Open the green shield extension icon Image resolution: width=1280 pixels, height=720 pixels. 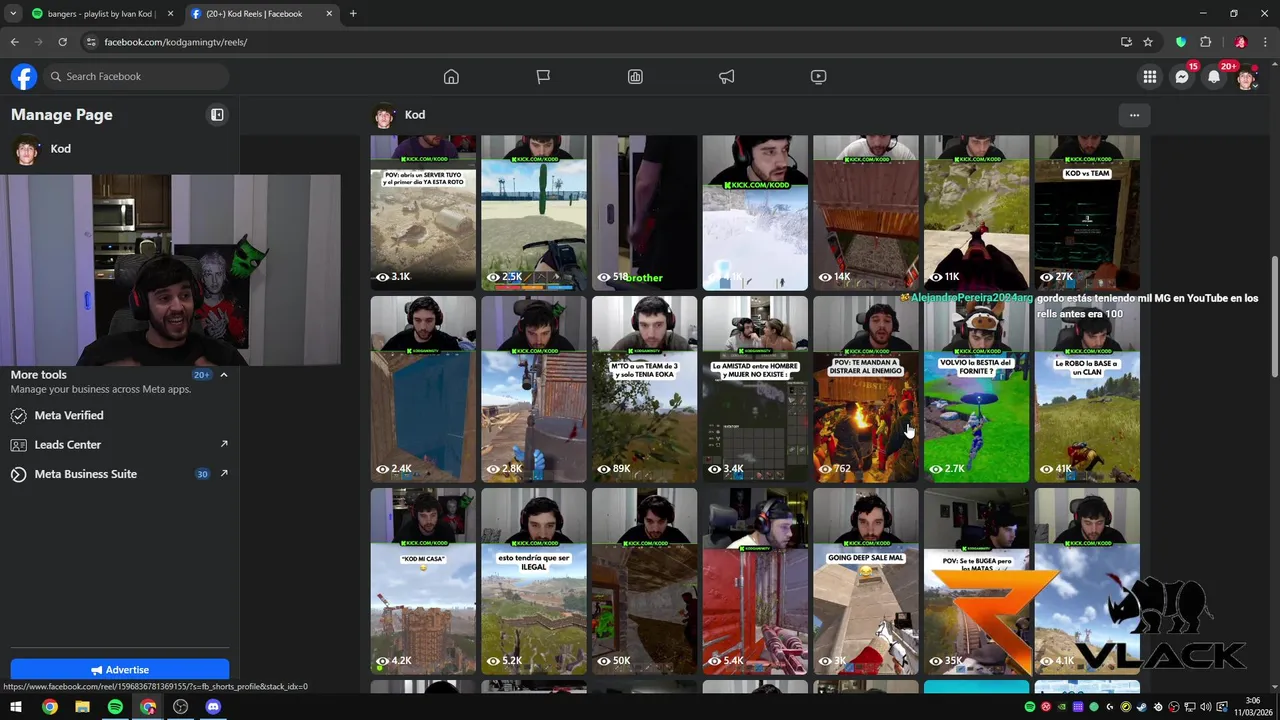[1181, 42]
